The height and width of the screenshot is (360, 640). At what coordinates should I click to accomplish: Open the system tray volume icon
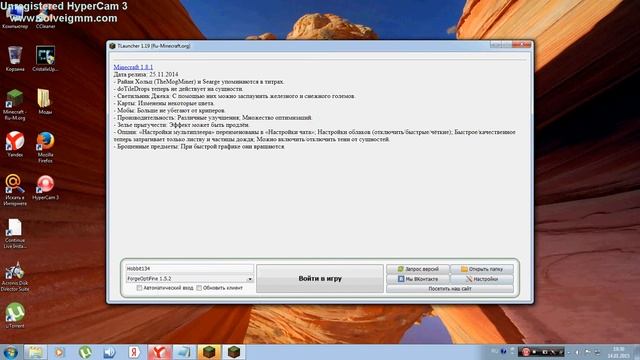click(577, 352)
